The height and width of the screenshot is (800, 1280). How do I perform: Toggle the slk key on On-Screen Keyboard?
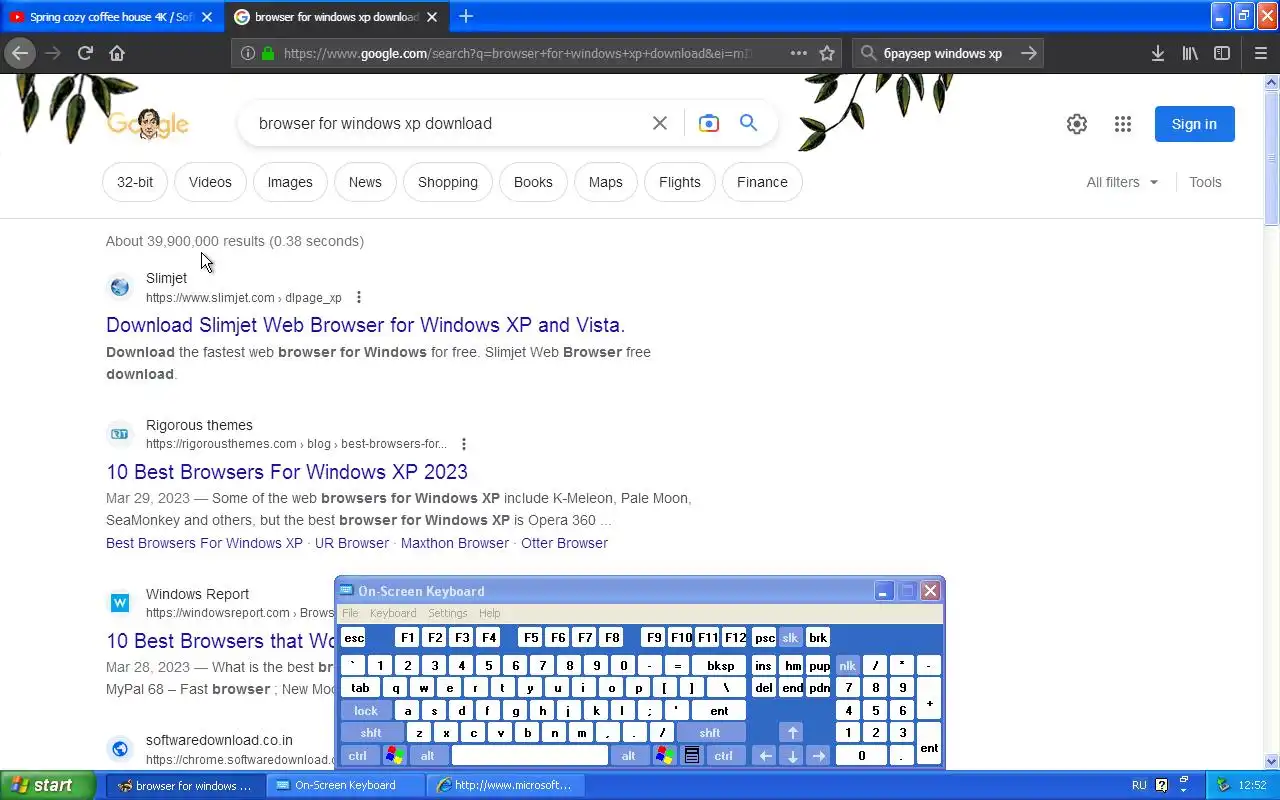[x=790, y=638]
